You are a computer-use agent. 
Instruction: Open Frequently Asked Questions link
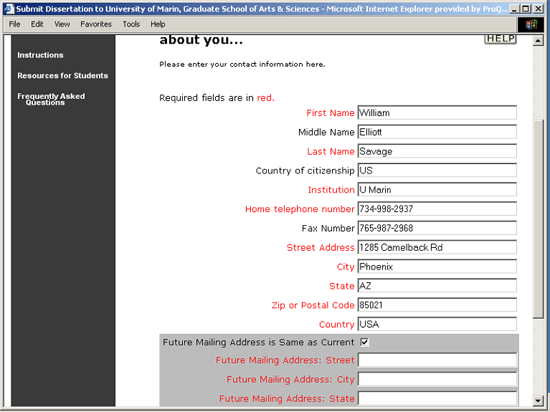pyautogui.click(x=51, y=99)
